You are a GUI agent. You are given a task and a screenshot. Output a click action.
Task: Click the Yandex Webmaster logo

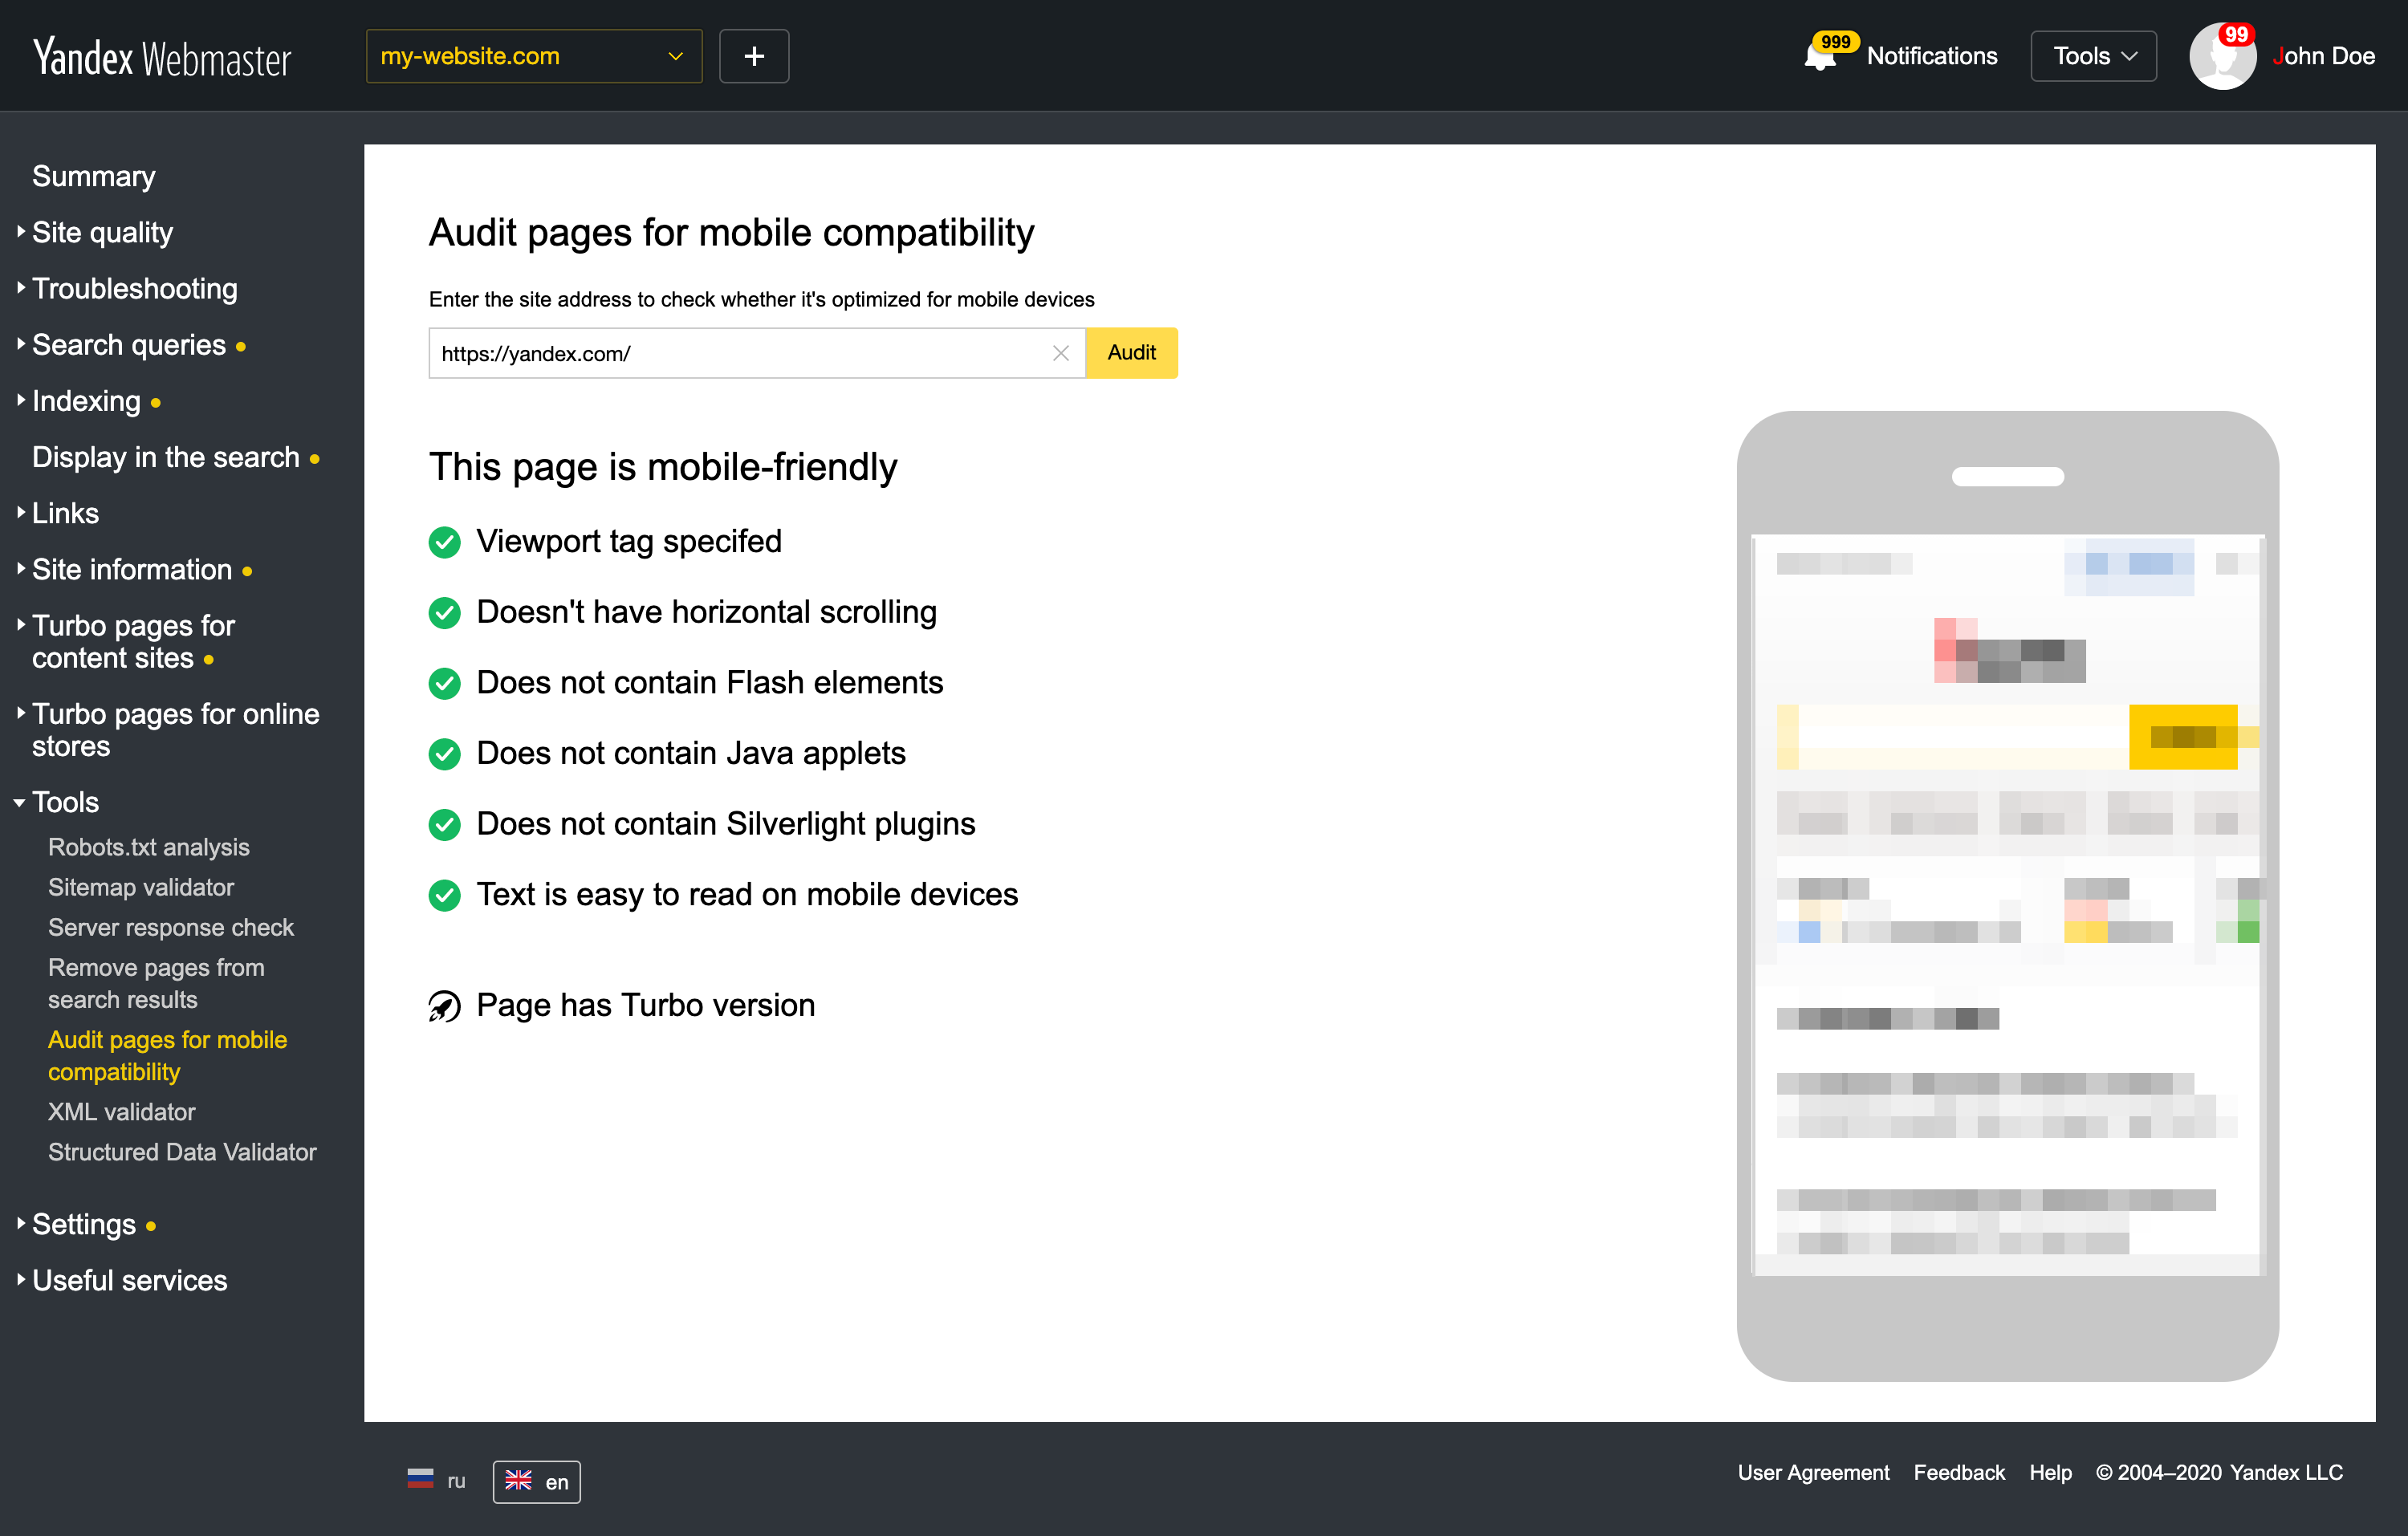(x=161, y=55)
